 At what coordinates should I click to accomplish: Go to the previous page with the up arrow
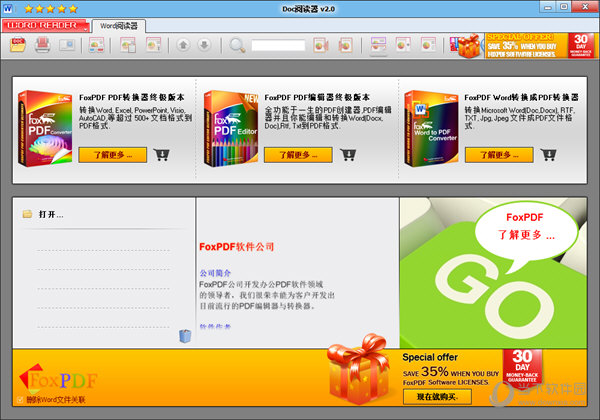[183, 45]
